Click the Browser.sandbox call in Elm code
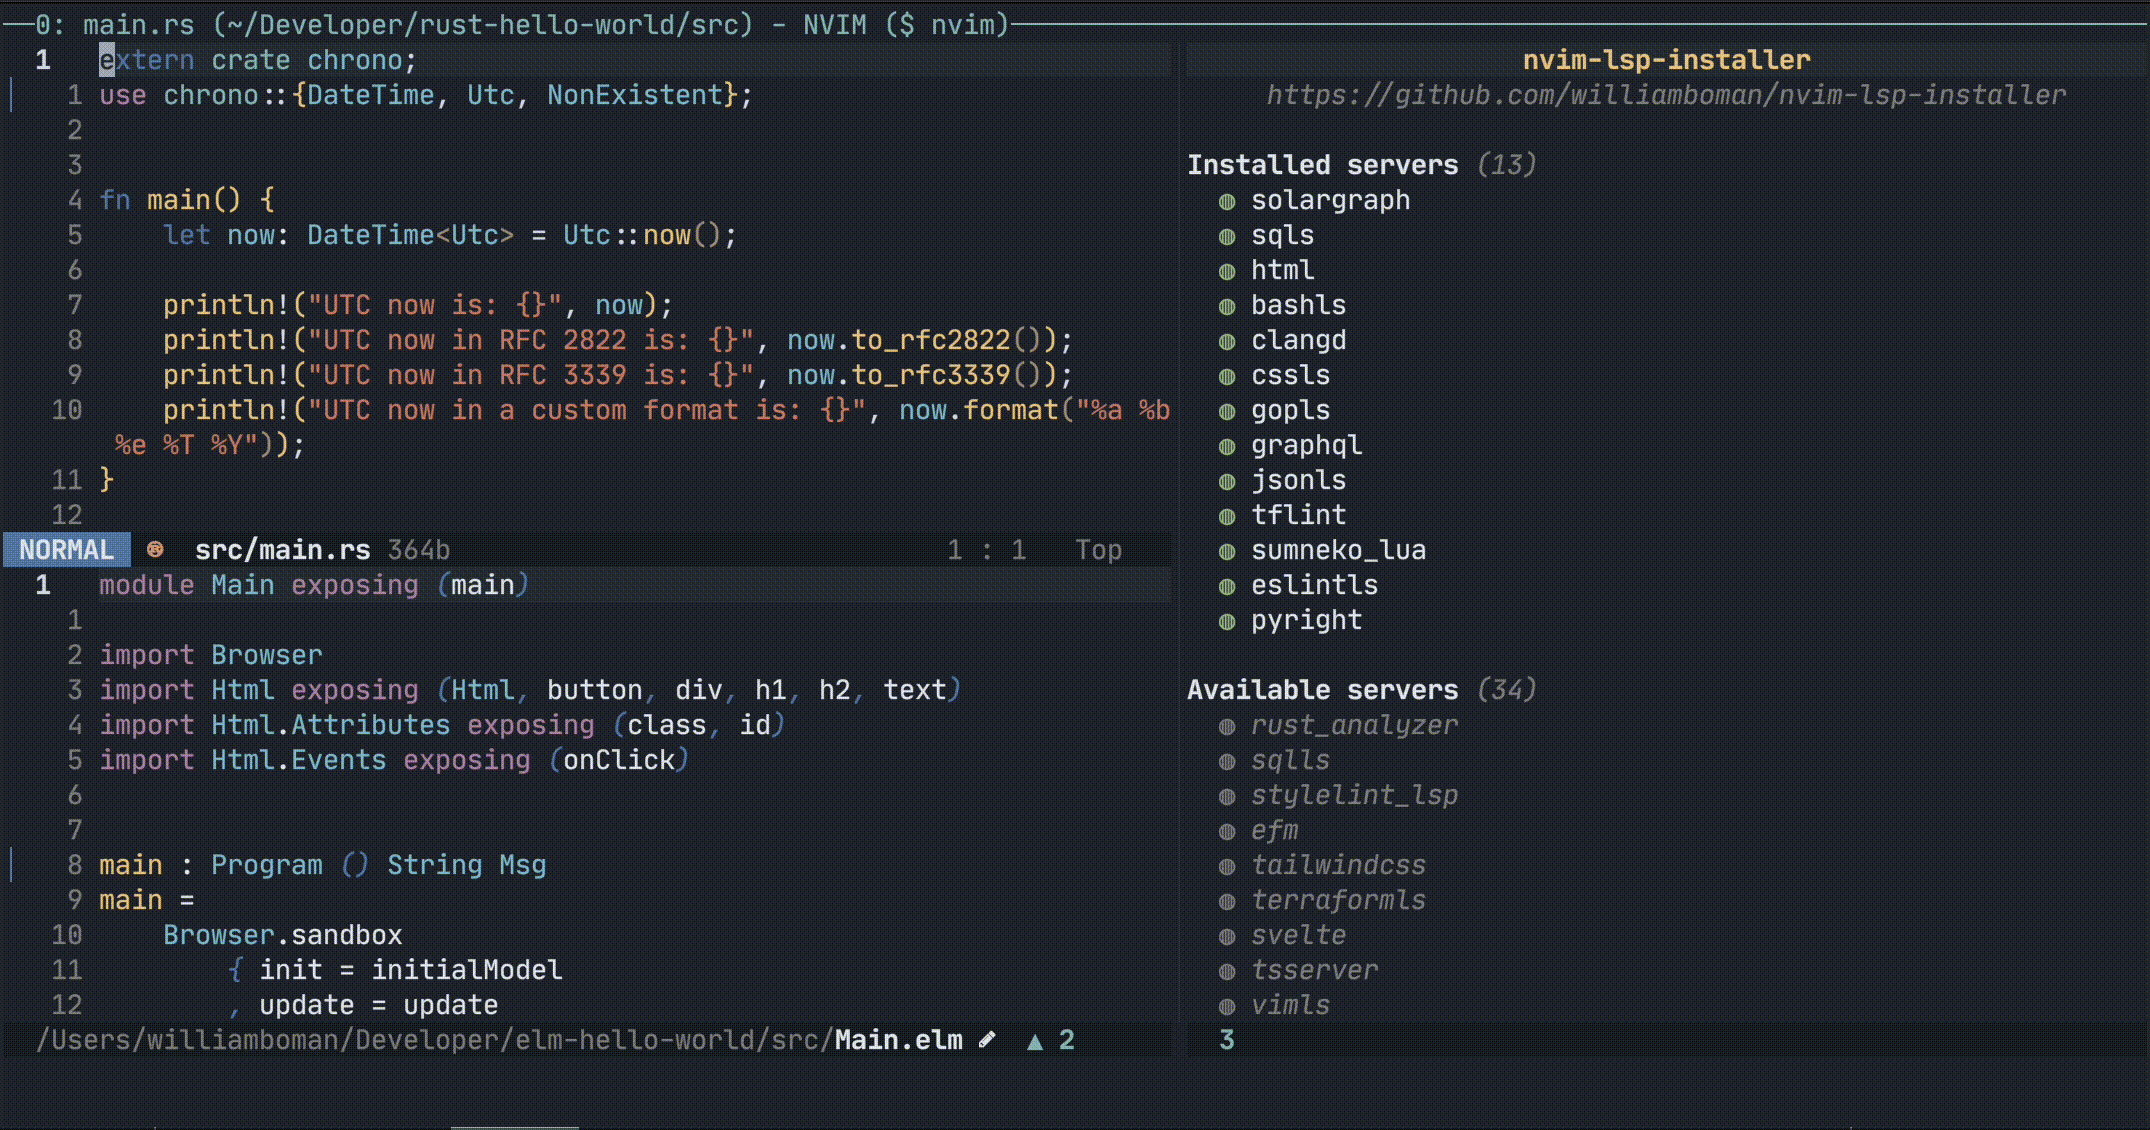2150x1130 pixels. point(282,935)
